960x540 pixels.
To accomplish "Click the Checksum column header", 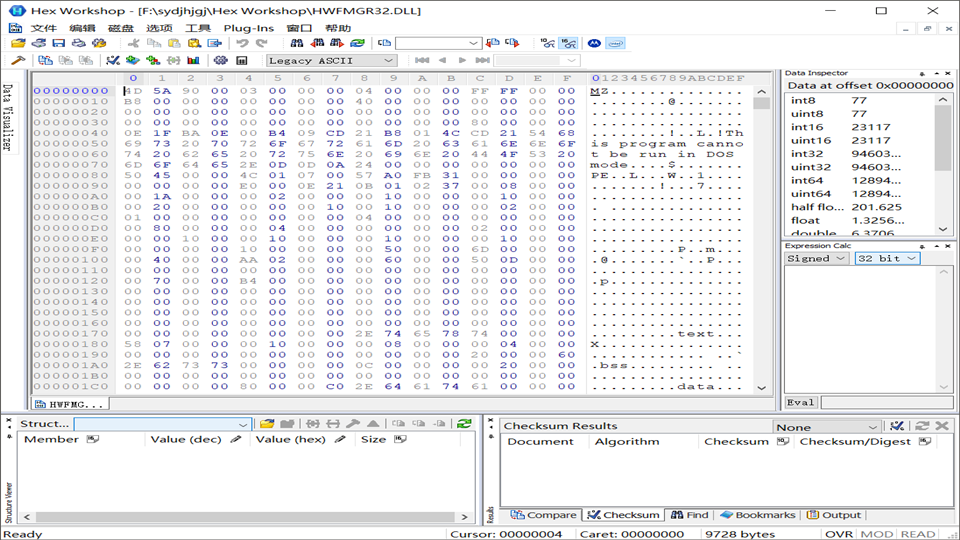I will coord(736,441).
